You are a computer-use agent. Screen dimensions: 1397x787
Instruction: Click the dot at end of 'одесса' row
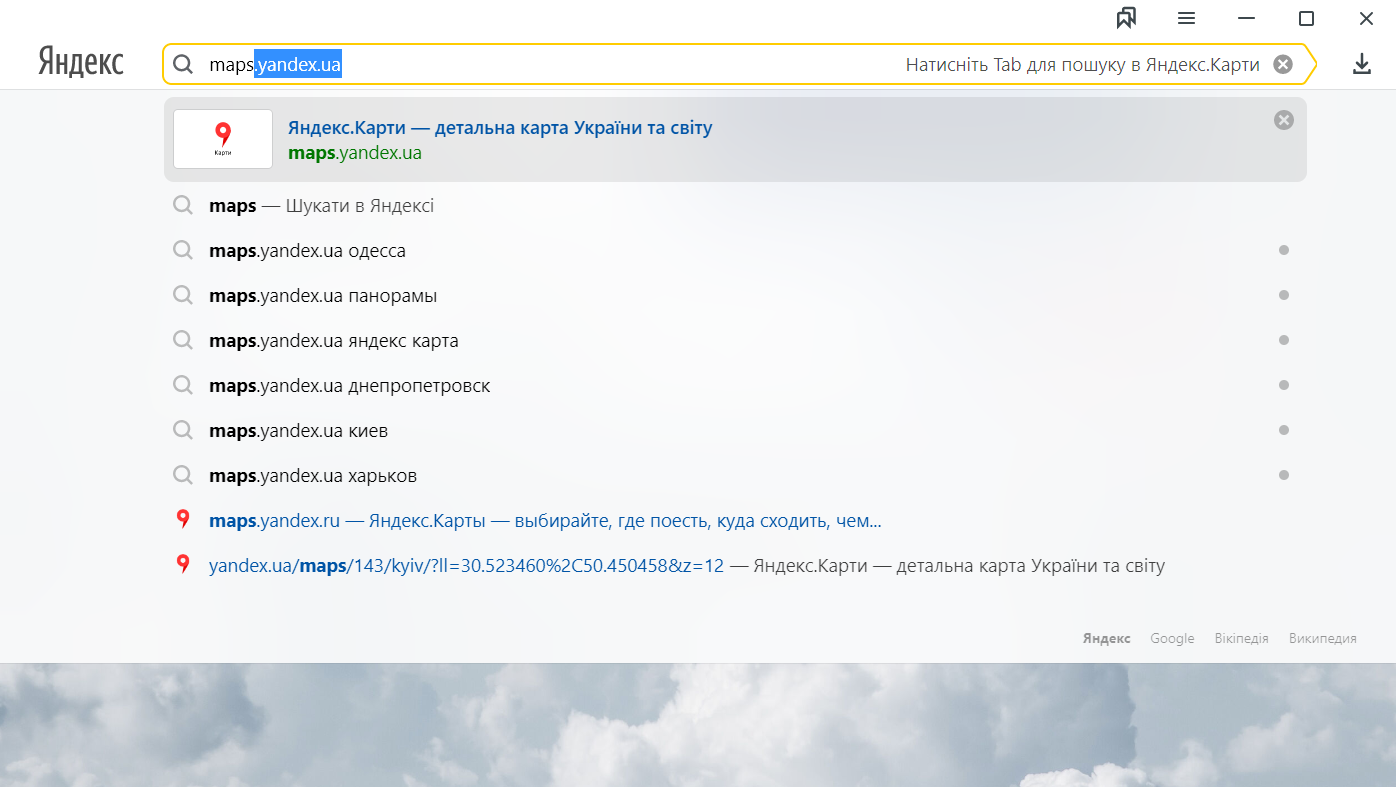[x=1284, y=250]
